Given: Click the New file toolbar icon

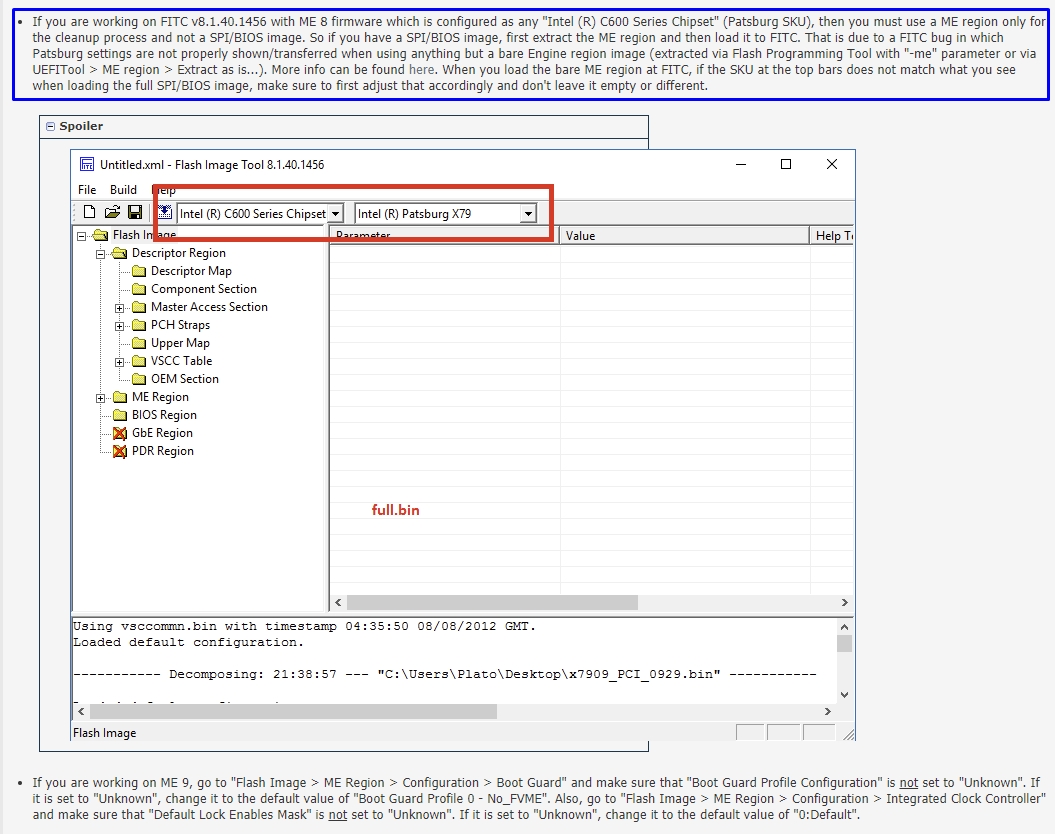Looking at the screenshot, I should coord(89,213).
